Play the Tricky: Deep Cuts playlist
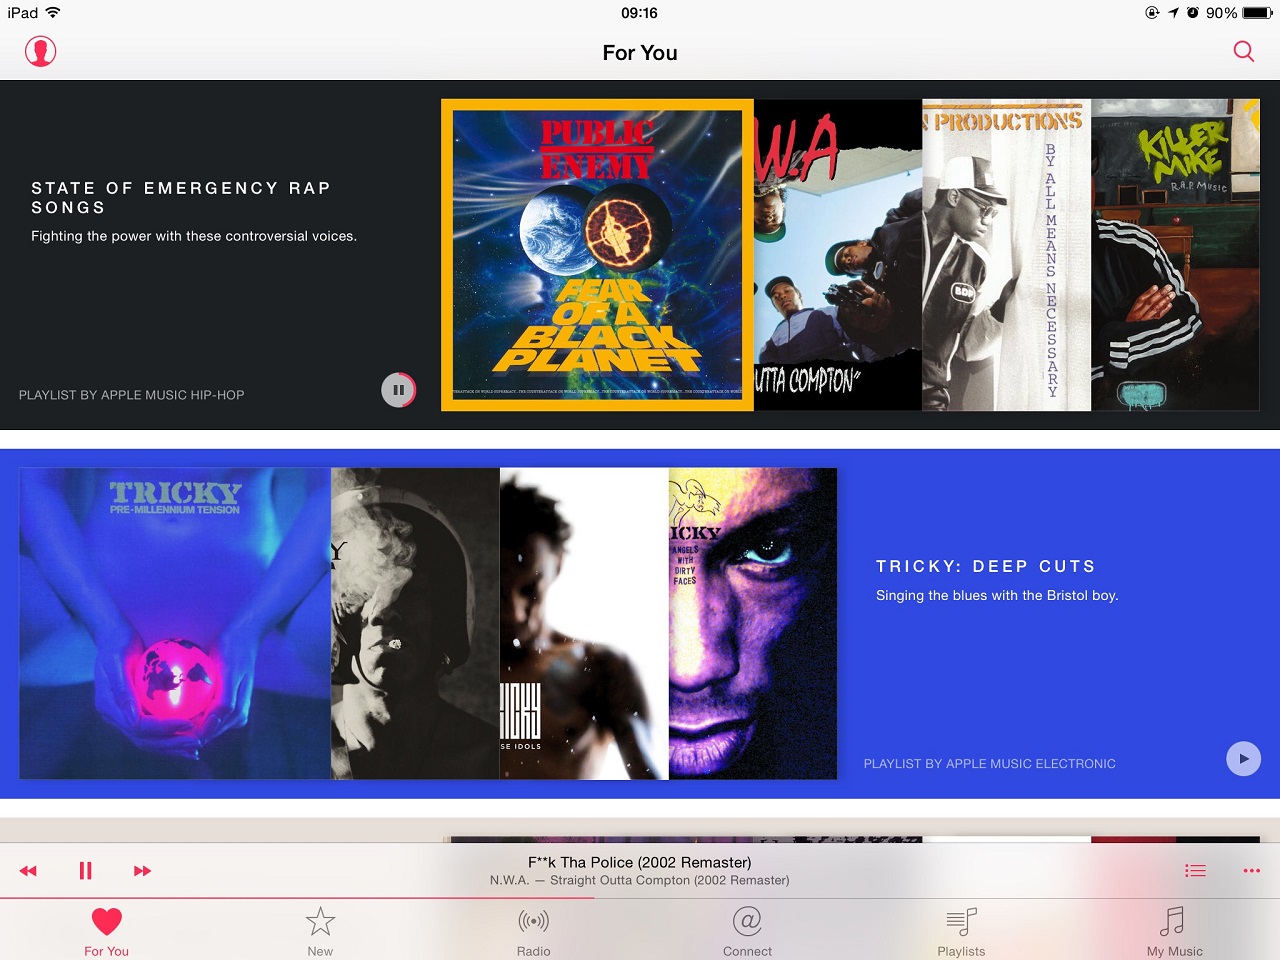The height and width of the screenshot is (960, 1280). click(1243, 758)
